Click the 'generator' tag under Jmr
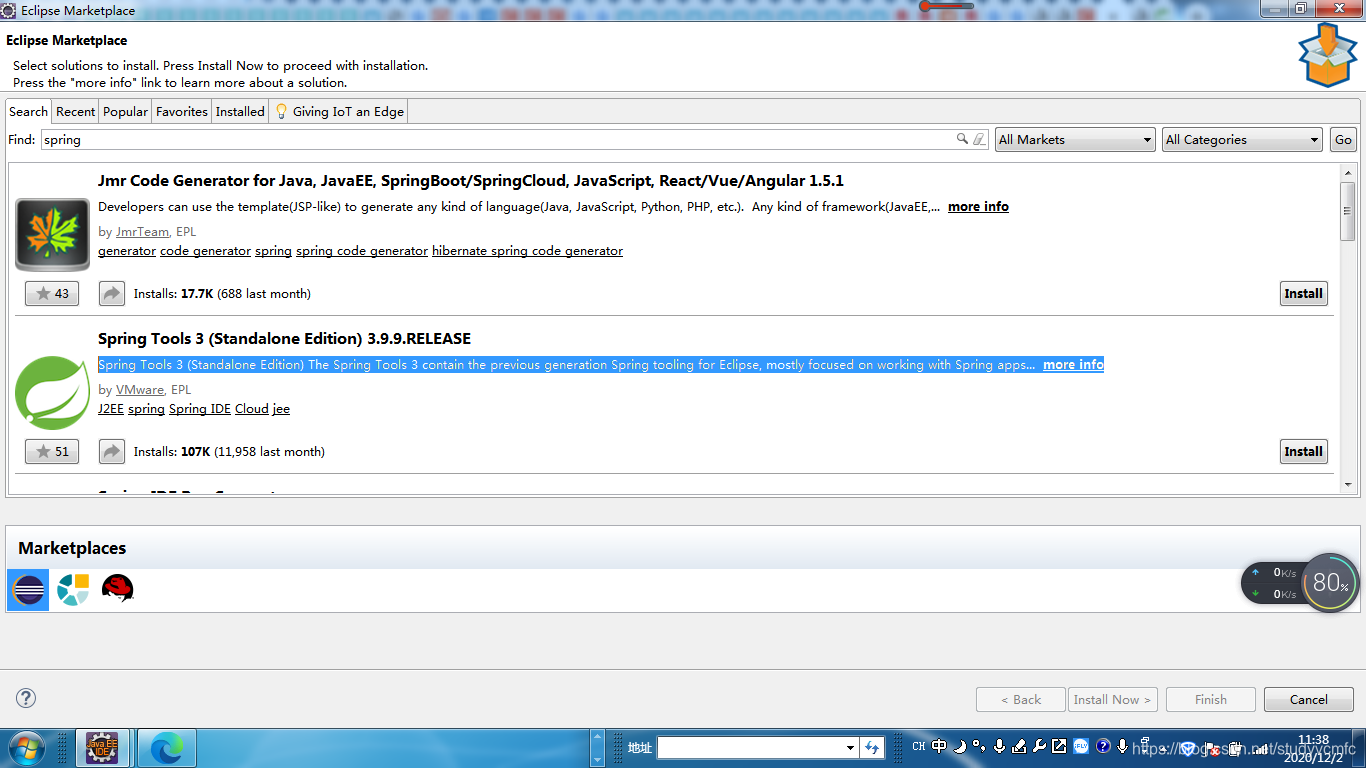The image size is (1366, 768). pyautogui.click(x=127, y=251)
